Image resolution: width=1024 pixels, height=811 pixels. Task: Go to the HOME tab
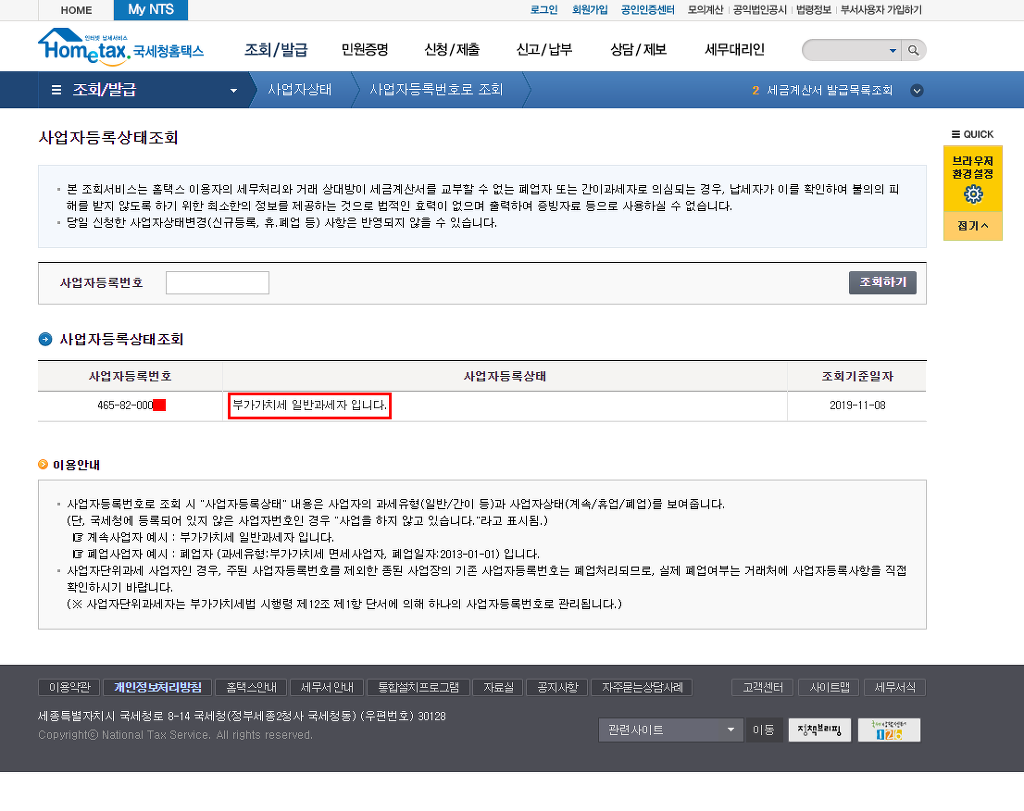[x=76, y=10]
